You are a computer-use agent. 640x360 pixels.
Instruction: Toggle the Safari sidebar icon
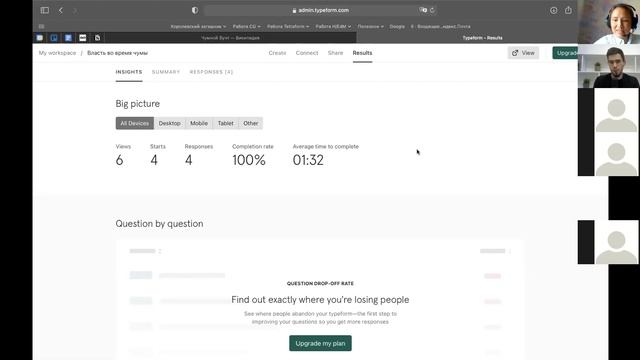click(45, 10)
